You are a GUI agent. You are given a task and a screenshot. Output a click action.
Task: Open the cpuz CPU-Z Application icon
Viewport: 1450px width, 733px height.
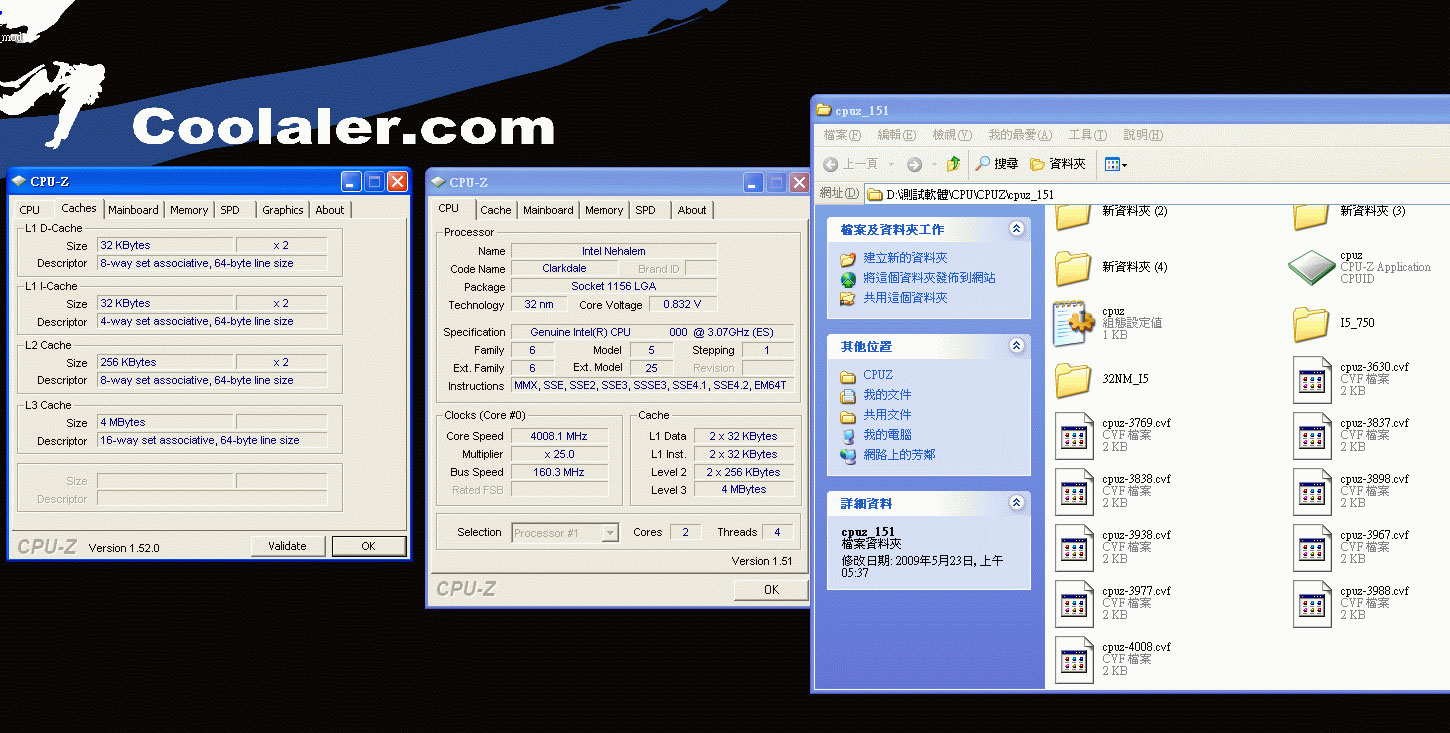(1311, 267)
